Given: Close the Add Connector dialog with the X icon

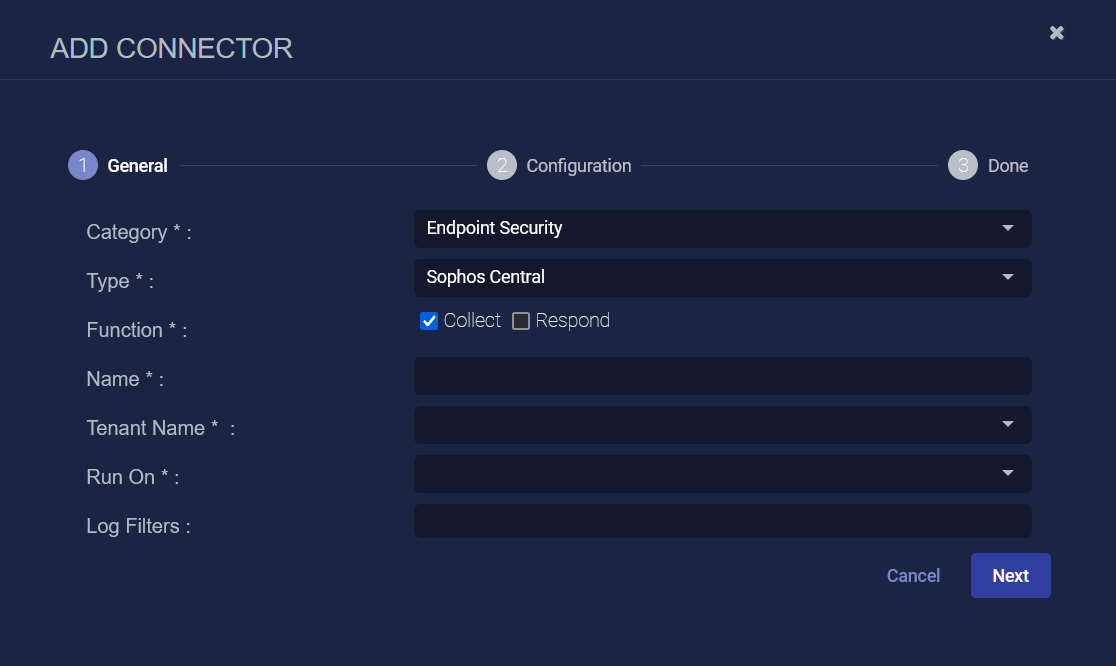Looking at the screenshot, I should 1056,33.
